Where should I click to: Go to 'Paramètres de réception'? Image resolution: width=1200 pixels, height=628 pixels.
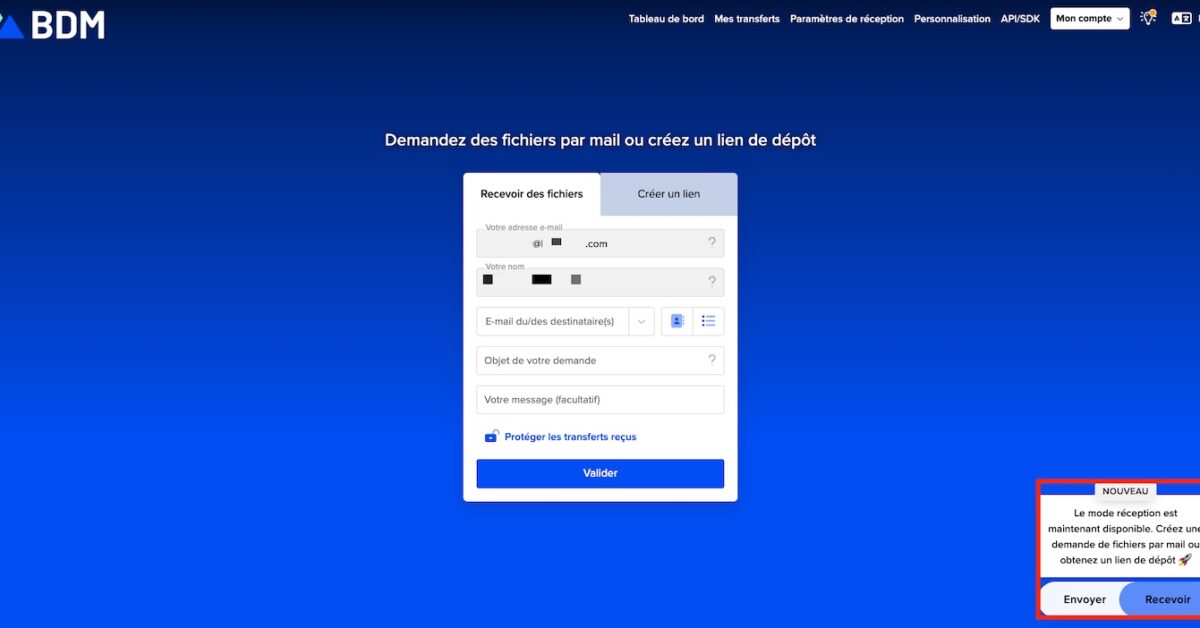[x=847, y=18]
